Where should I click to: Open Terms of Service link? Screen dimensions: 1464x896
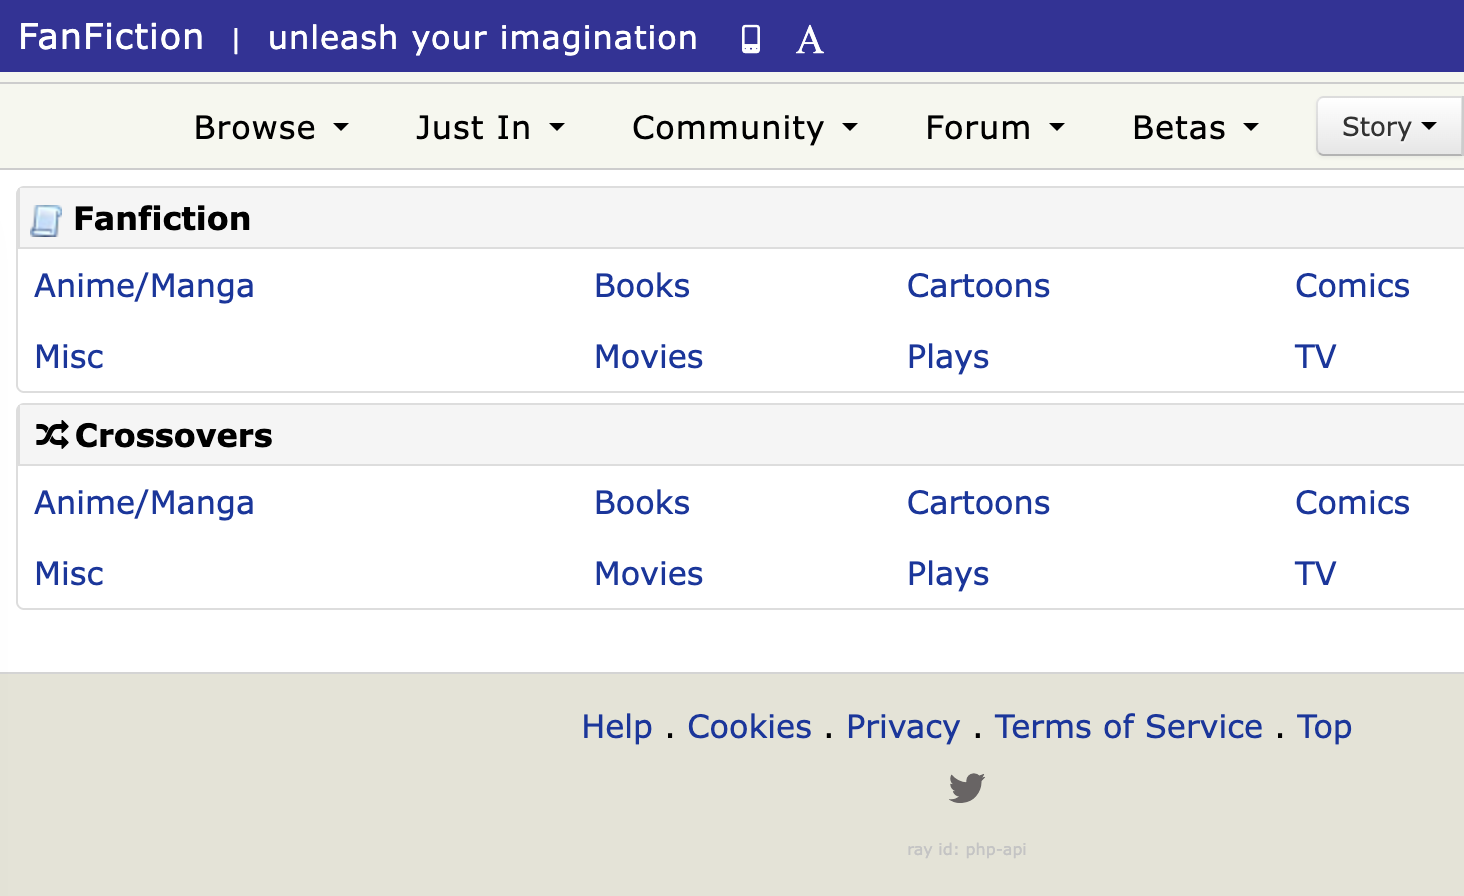tap(1128, 727)
